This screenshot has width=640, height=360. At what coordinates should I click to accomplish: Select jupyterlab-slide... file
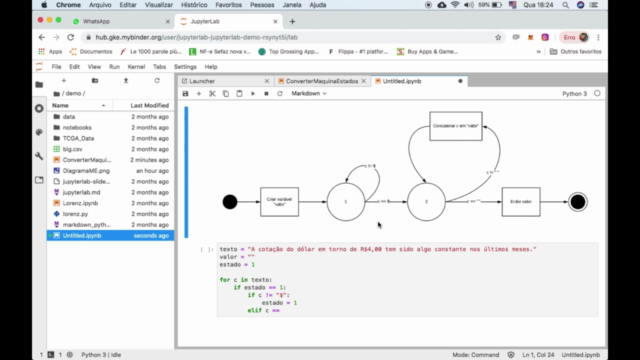[110, 182]
